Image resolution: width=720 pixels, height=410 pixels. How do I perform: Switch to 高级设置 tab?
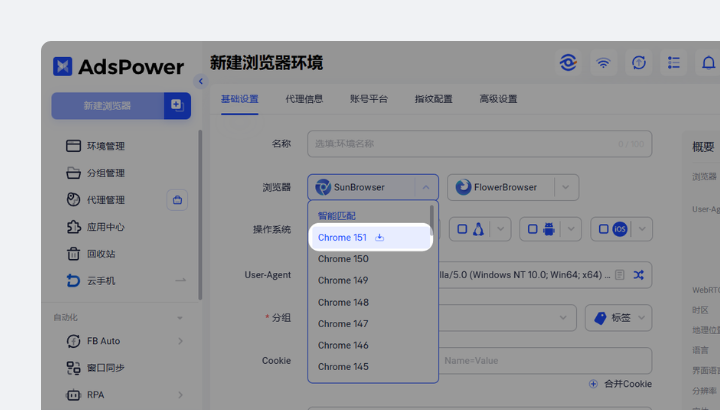[498, 99]
